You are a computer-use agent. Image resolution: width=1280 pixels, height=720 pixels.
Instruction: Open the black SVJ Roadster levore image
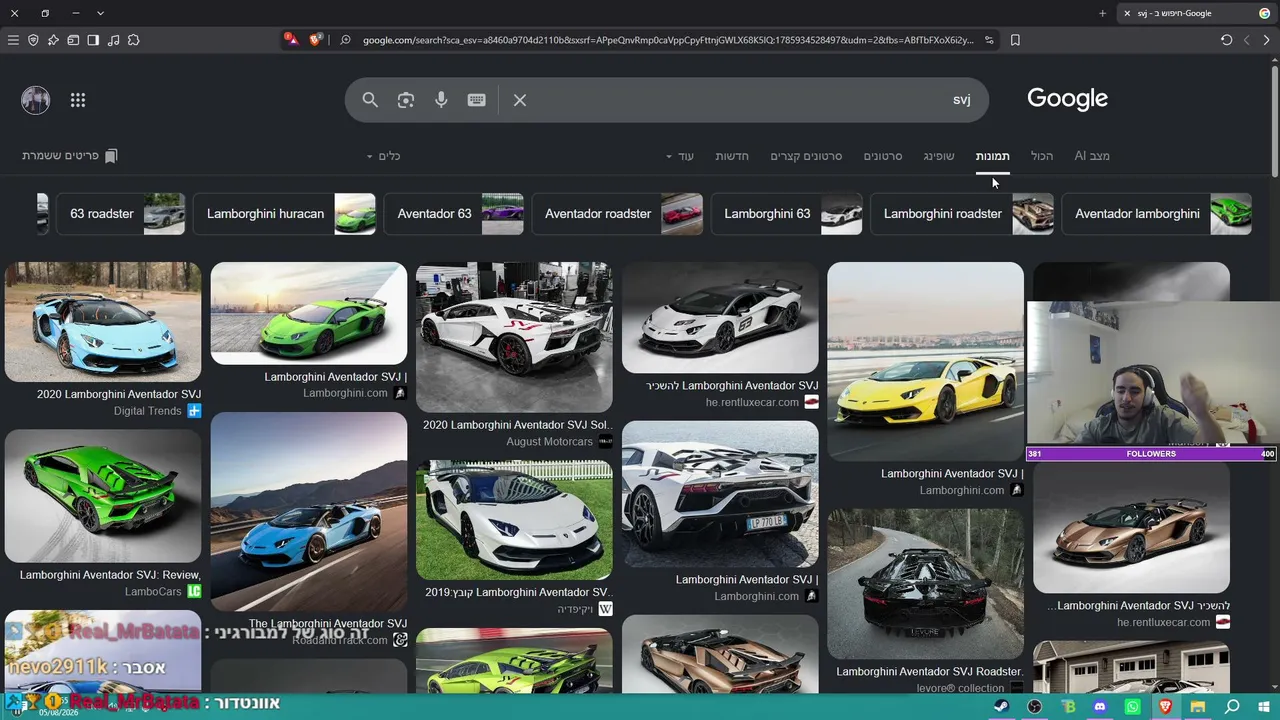[925, 583]
